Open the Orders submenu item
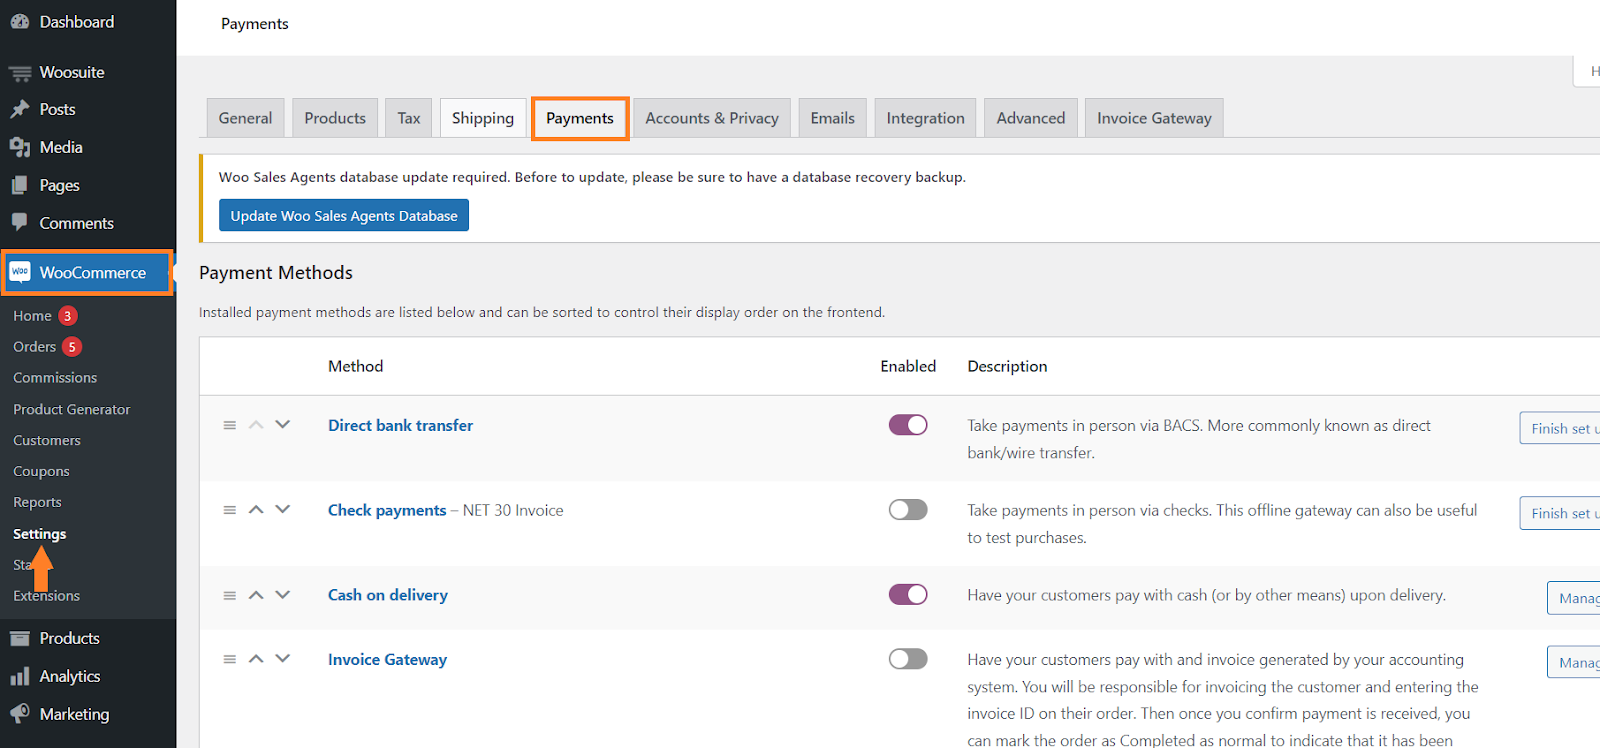Viewport: 1600px width, 748px height. tap(34, 347)
